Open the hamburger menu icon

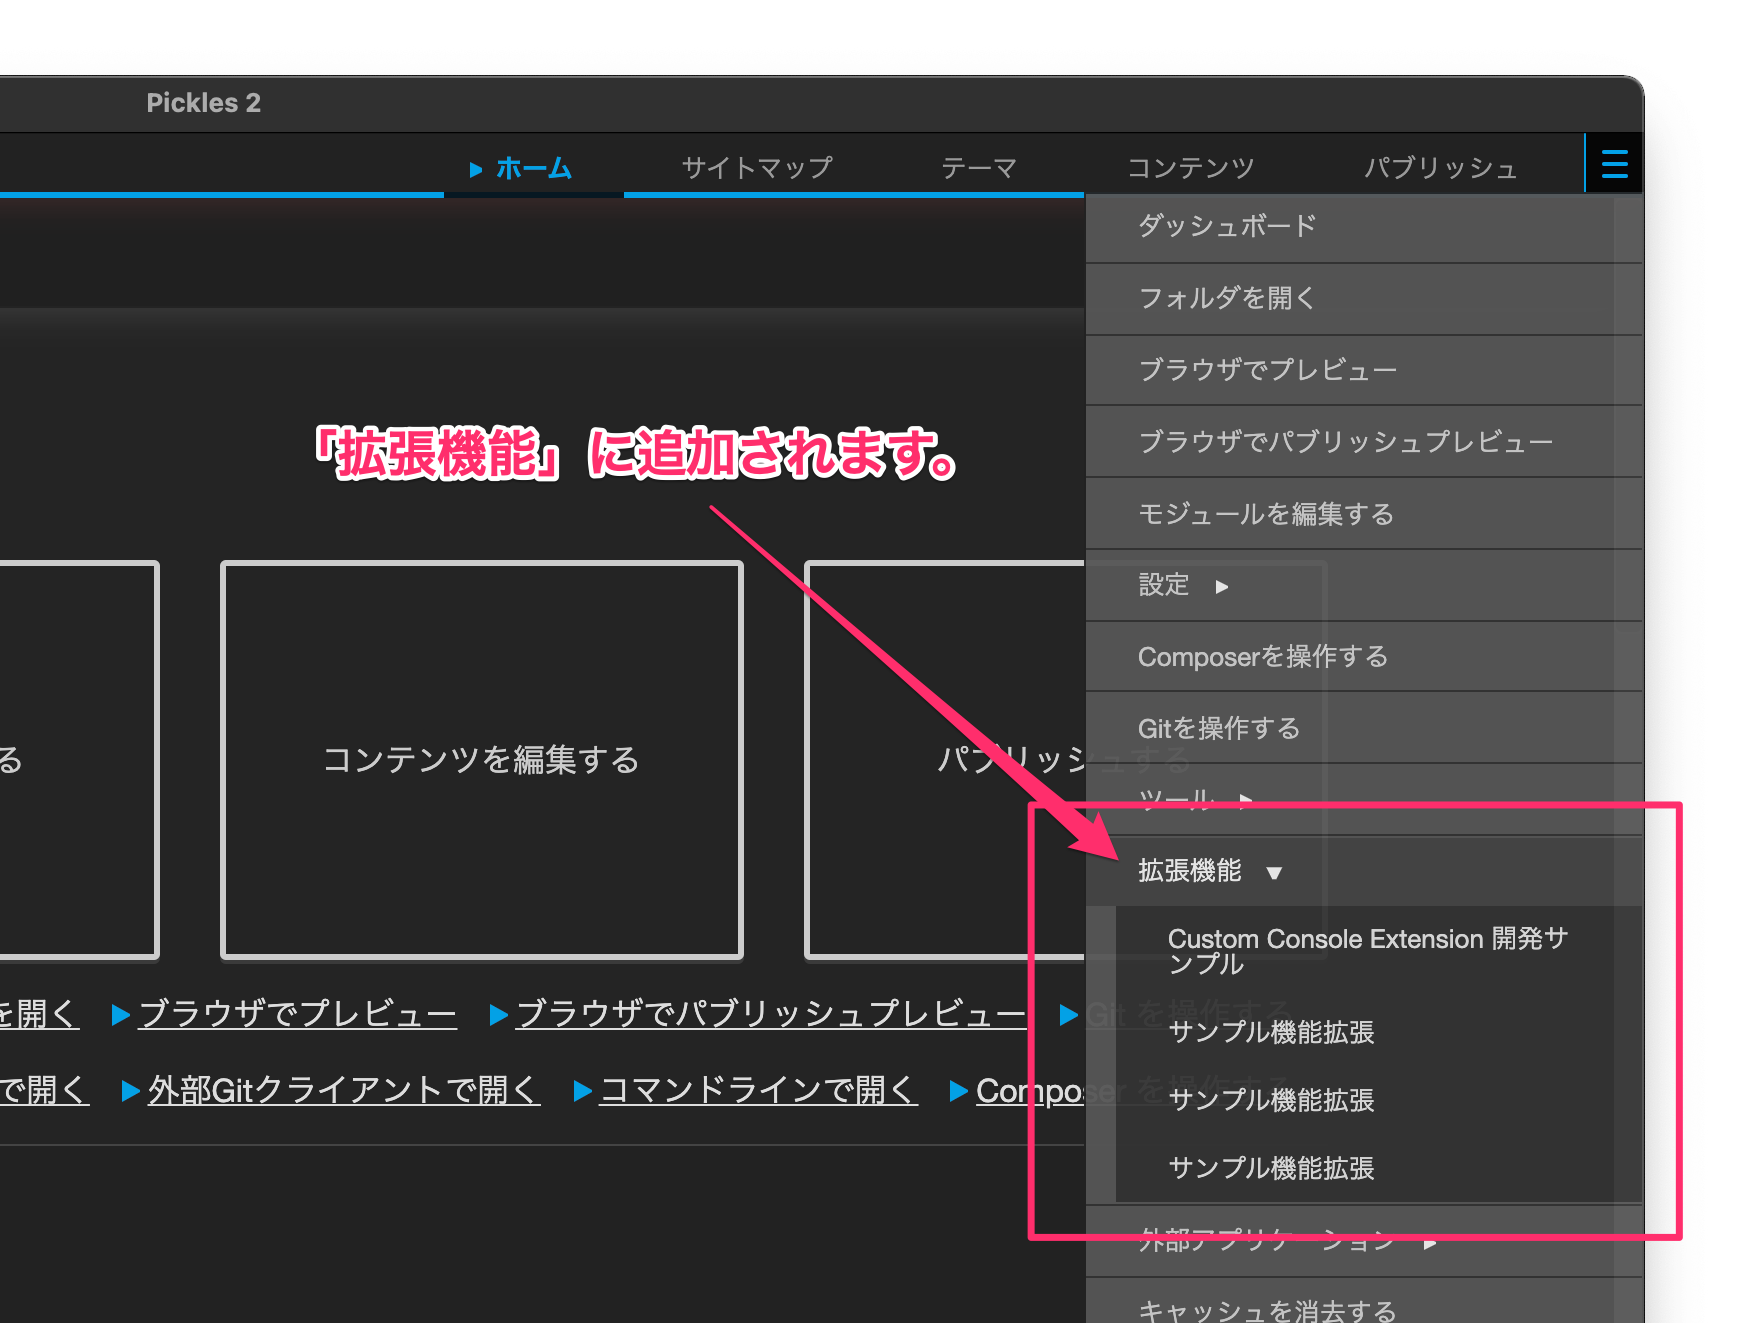1613,163
